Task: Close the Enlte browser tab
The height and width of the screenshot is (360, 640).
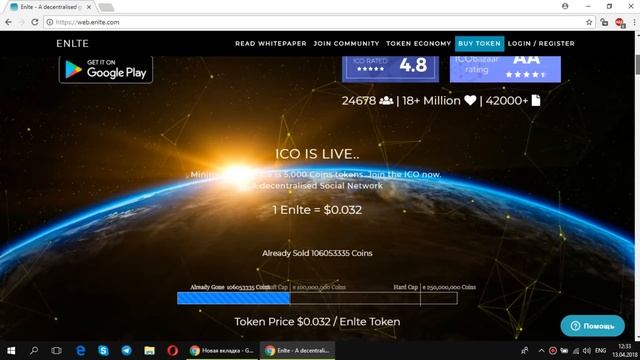Action: tap(89, 7)
